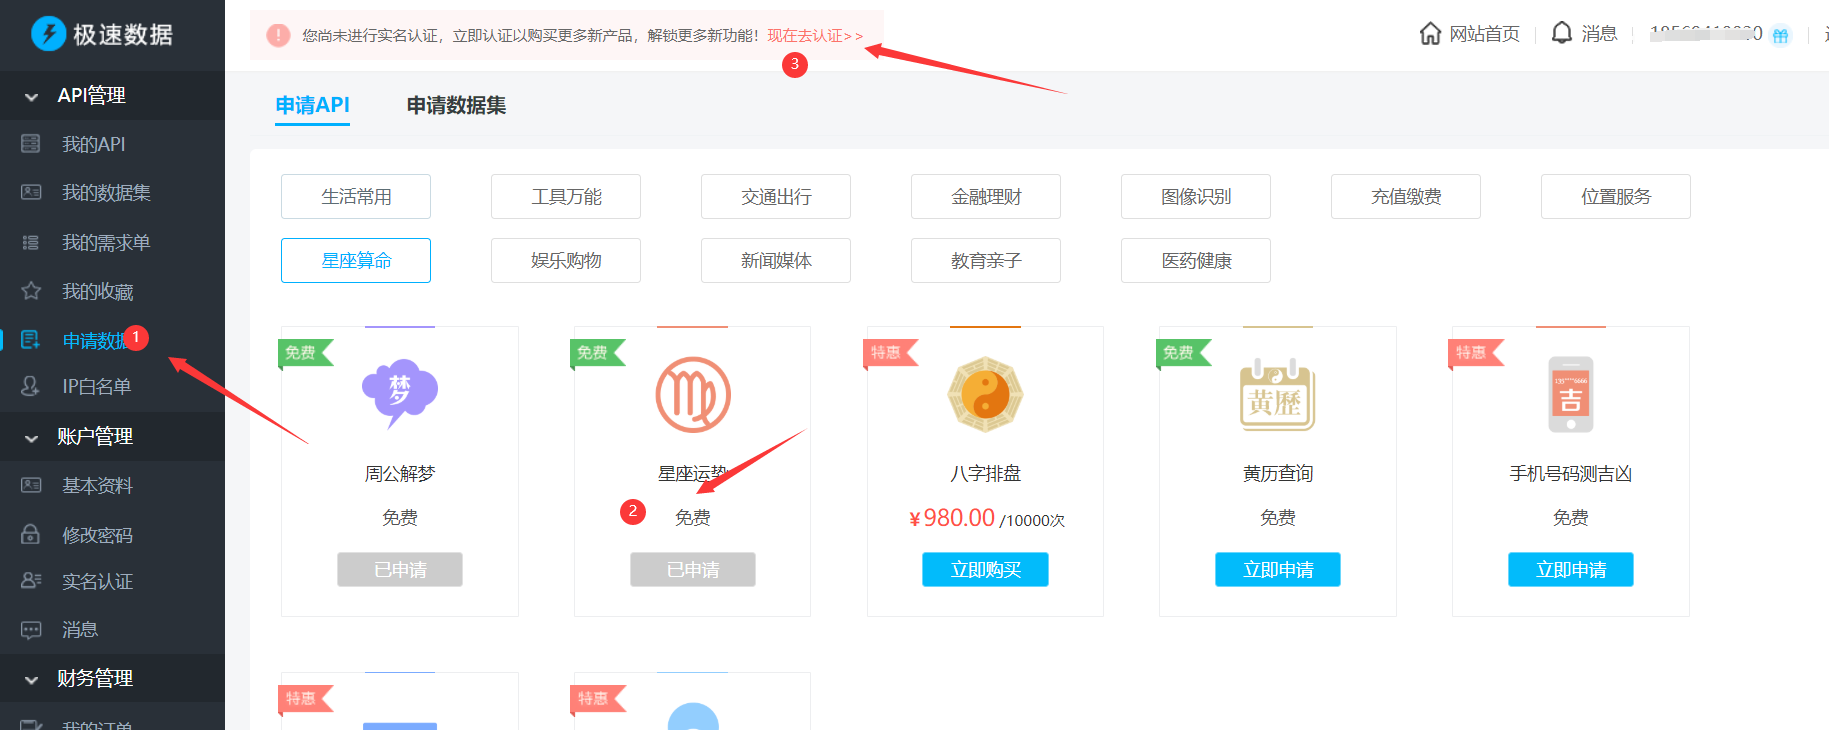Select the 交通出行 category
The image size is (1829, 730).
[x=776, y=197]
